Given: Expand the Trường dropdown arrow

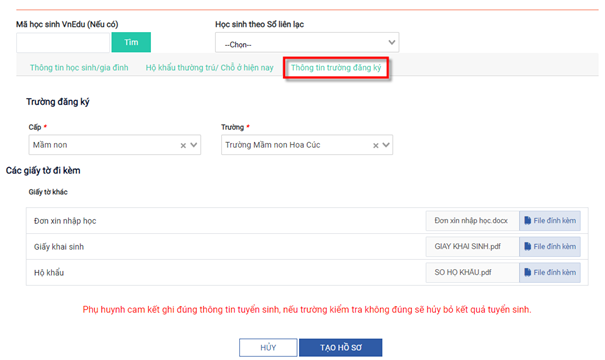Looking at the screenshot, I should tap(386, 145).
